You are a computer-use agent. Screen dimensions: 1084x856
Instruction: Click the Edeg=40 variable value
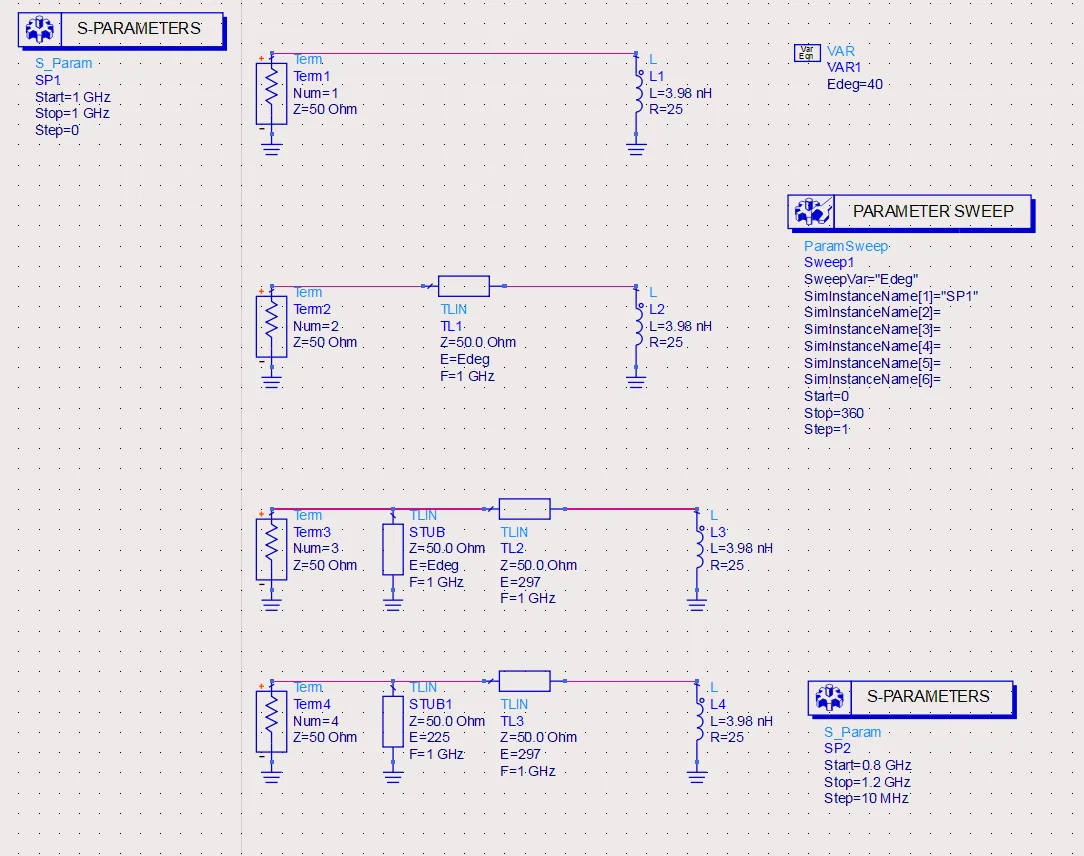point(854,84)
